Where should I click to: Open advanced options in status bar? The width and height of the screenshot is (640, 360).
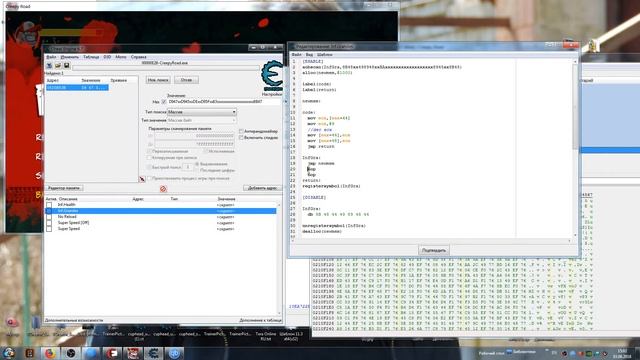[x=74, y=320]
